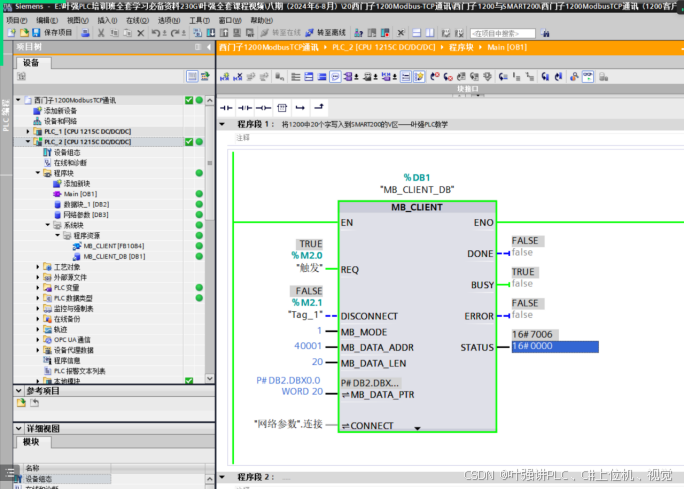This screenshot has width=684, height=489.
Task: Collapse the 参考项目 section
Action: (19, 391)
